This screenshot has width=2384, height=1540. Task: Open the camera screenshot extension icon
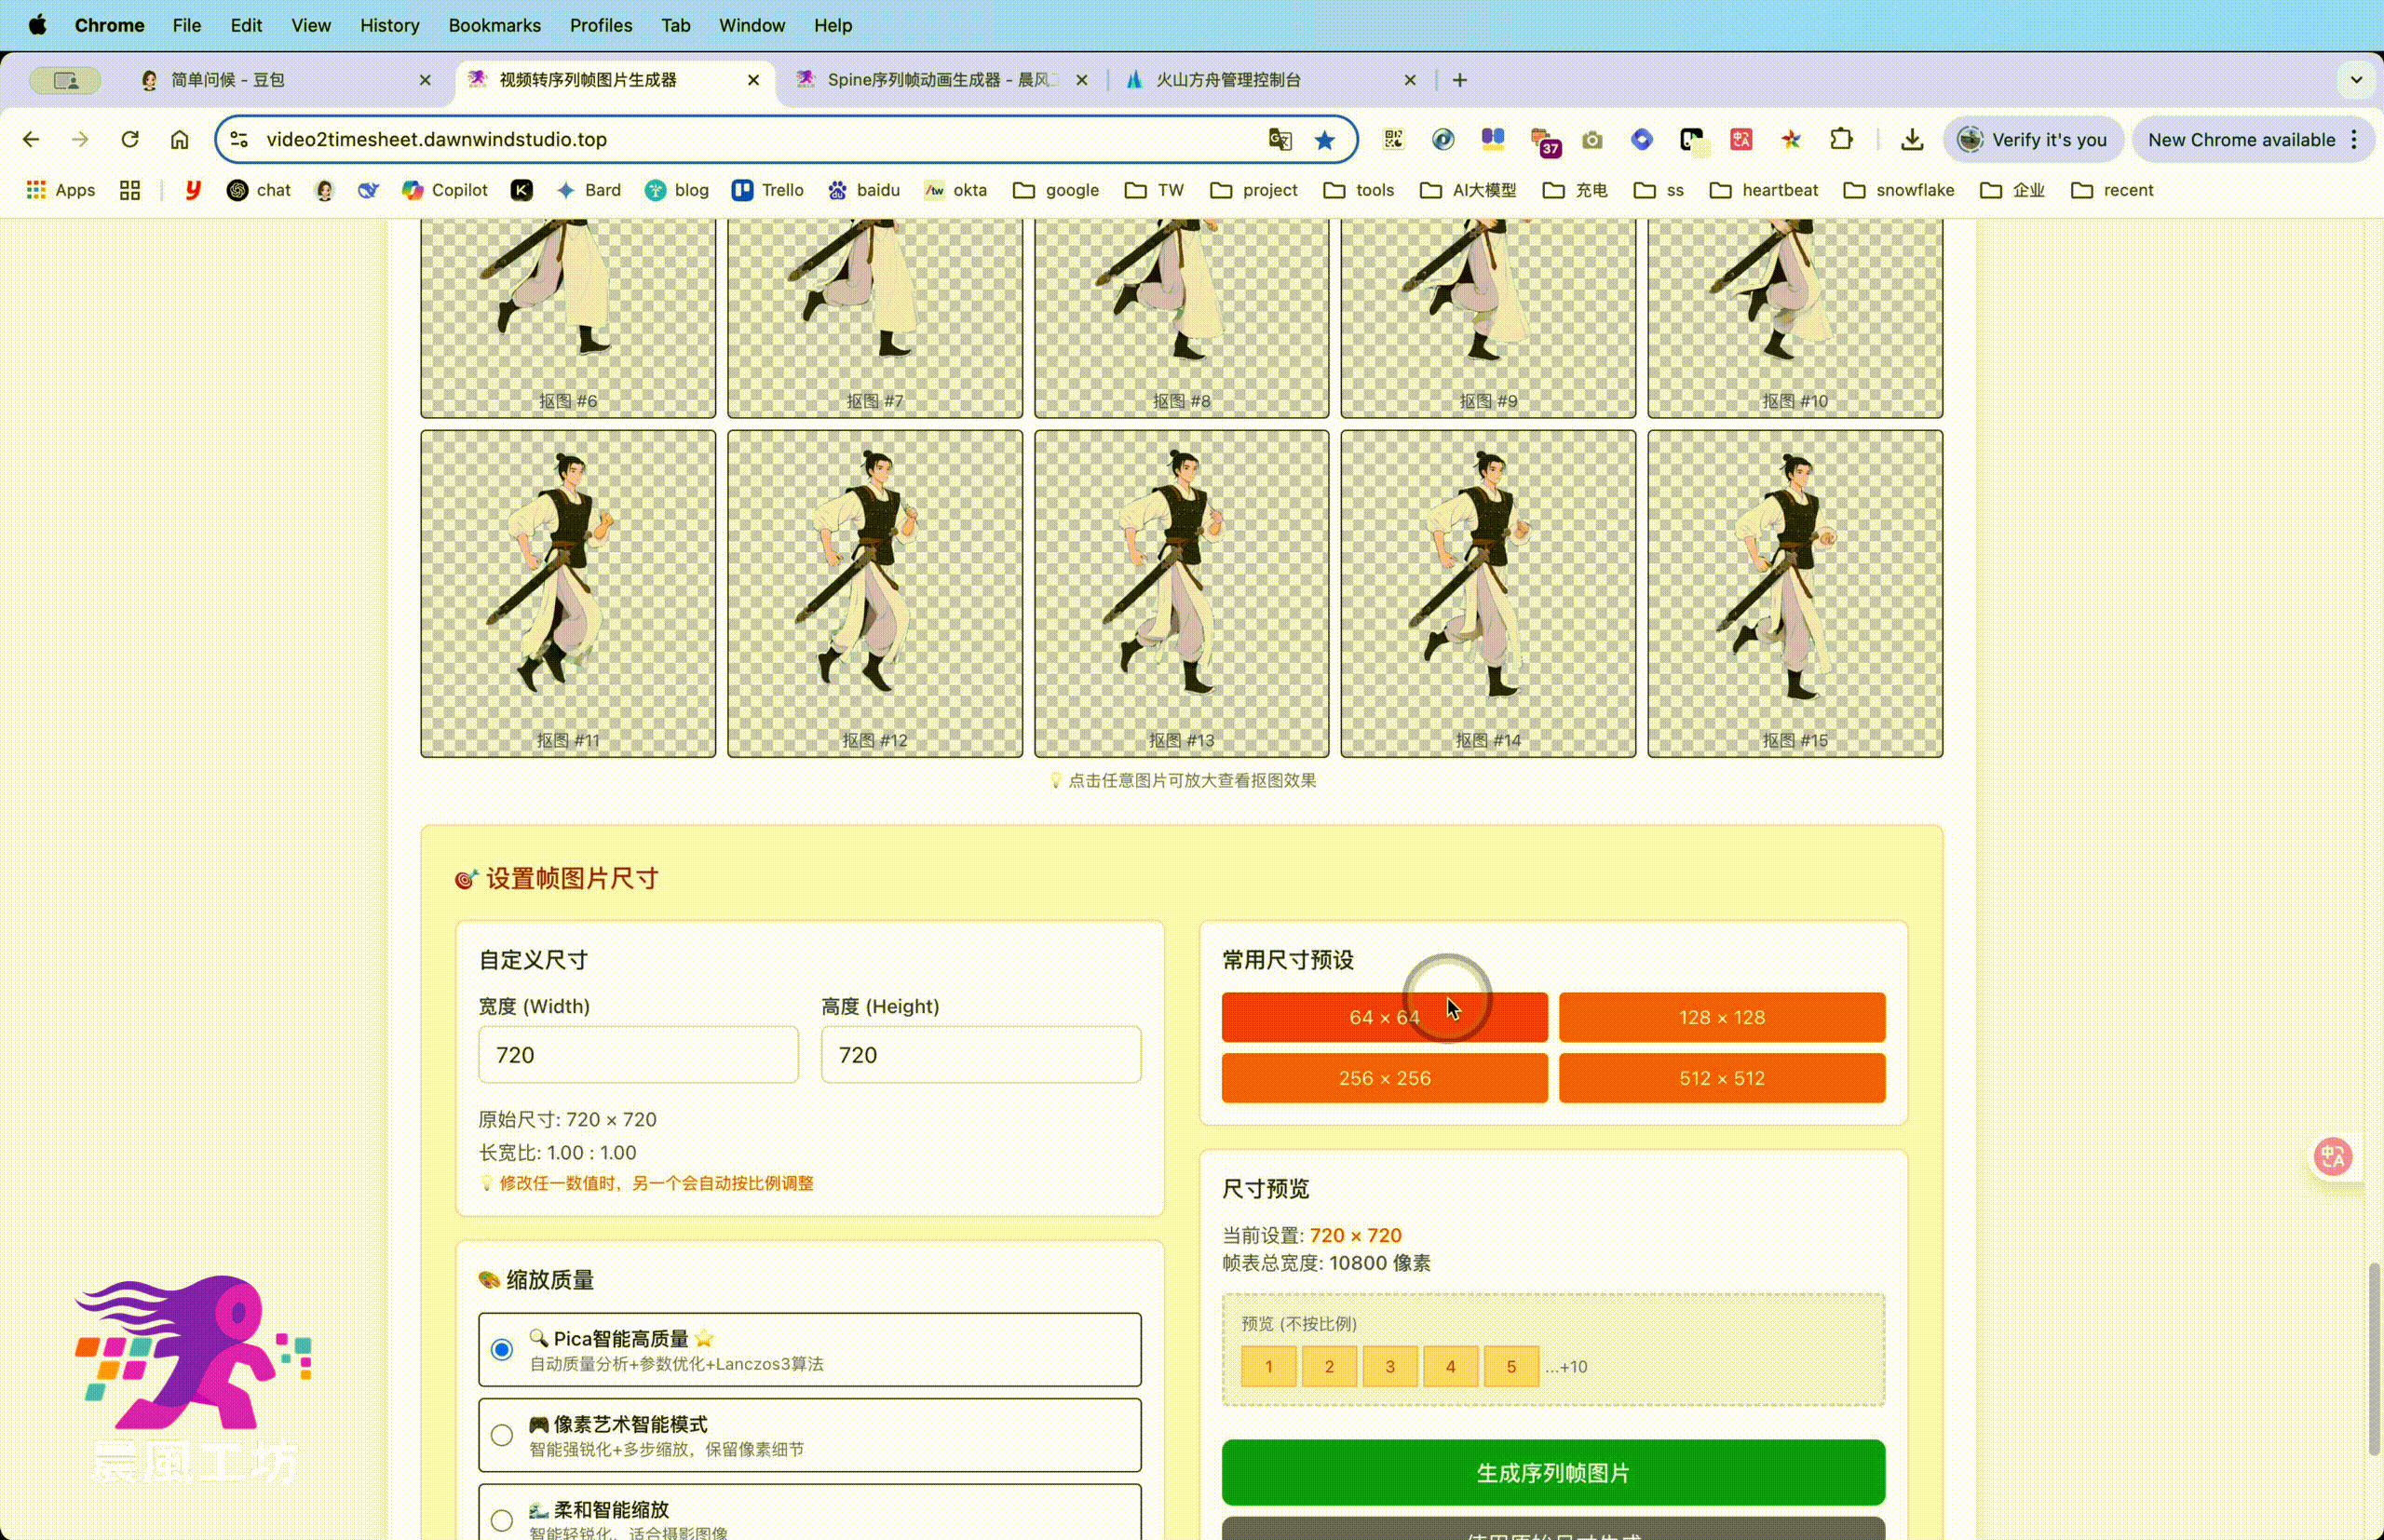(x=1592, y=140)
